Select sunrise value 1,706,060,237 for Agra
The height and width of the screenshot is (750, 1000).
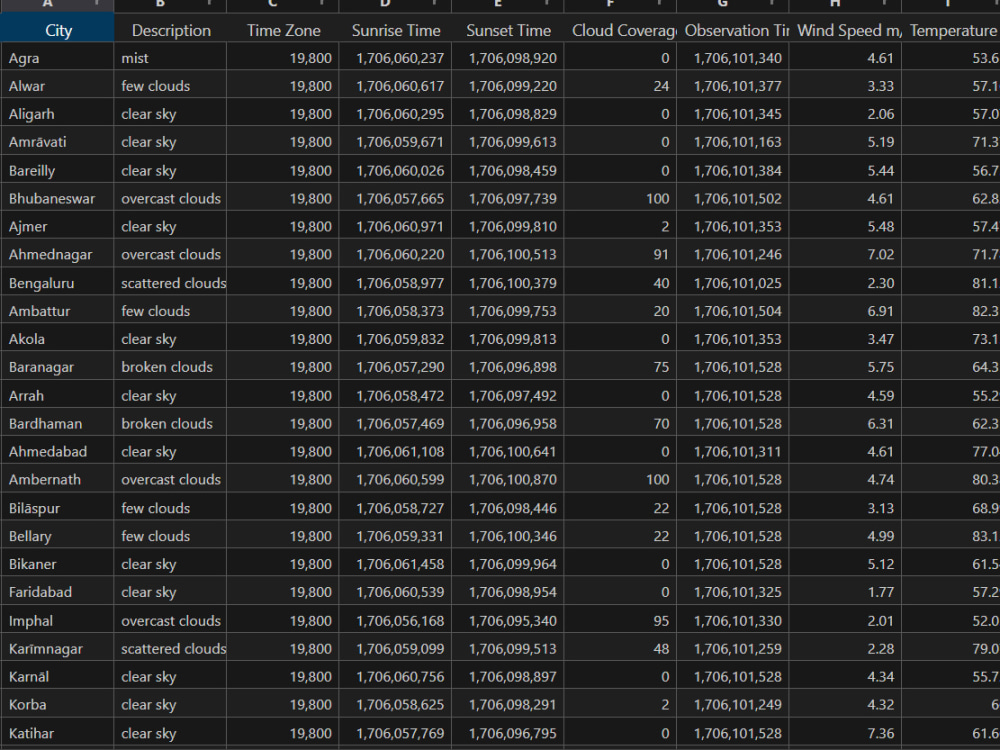coord(395,58)
